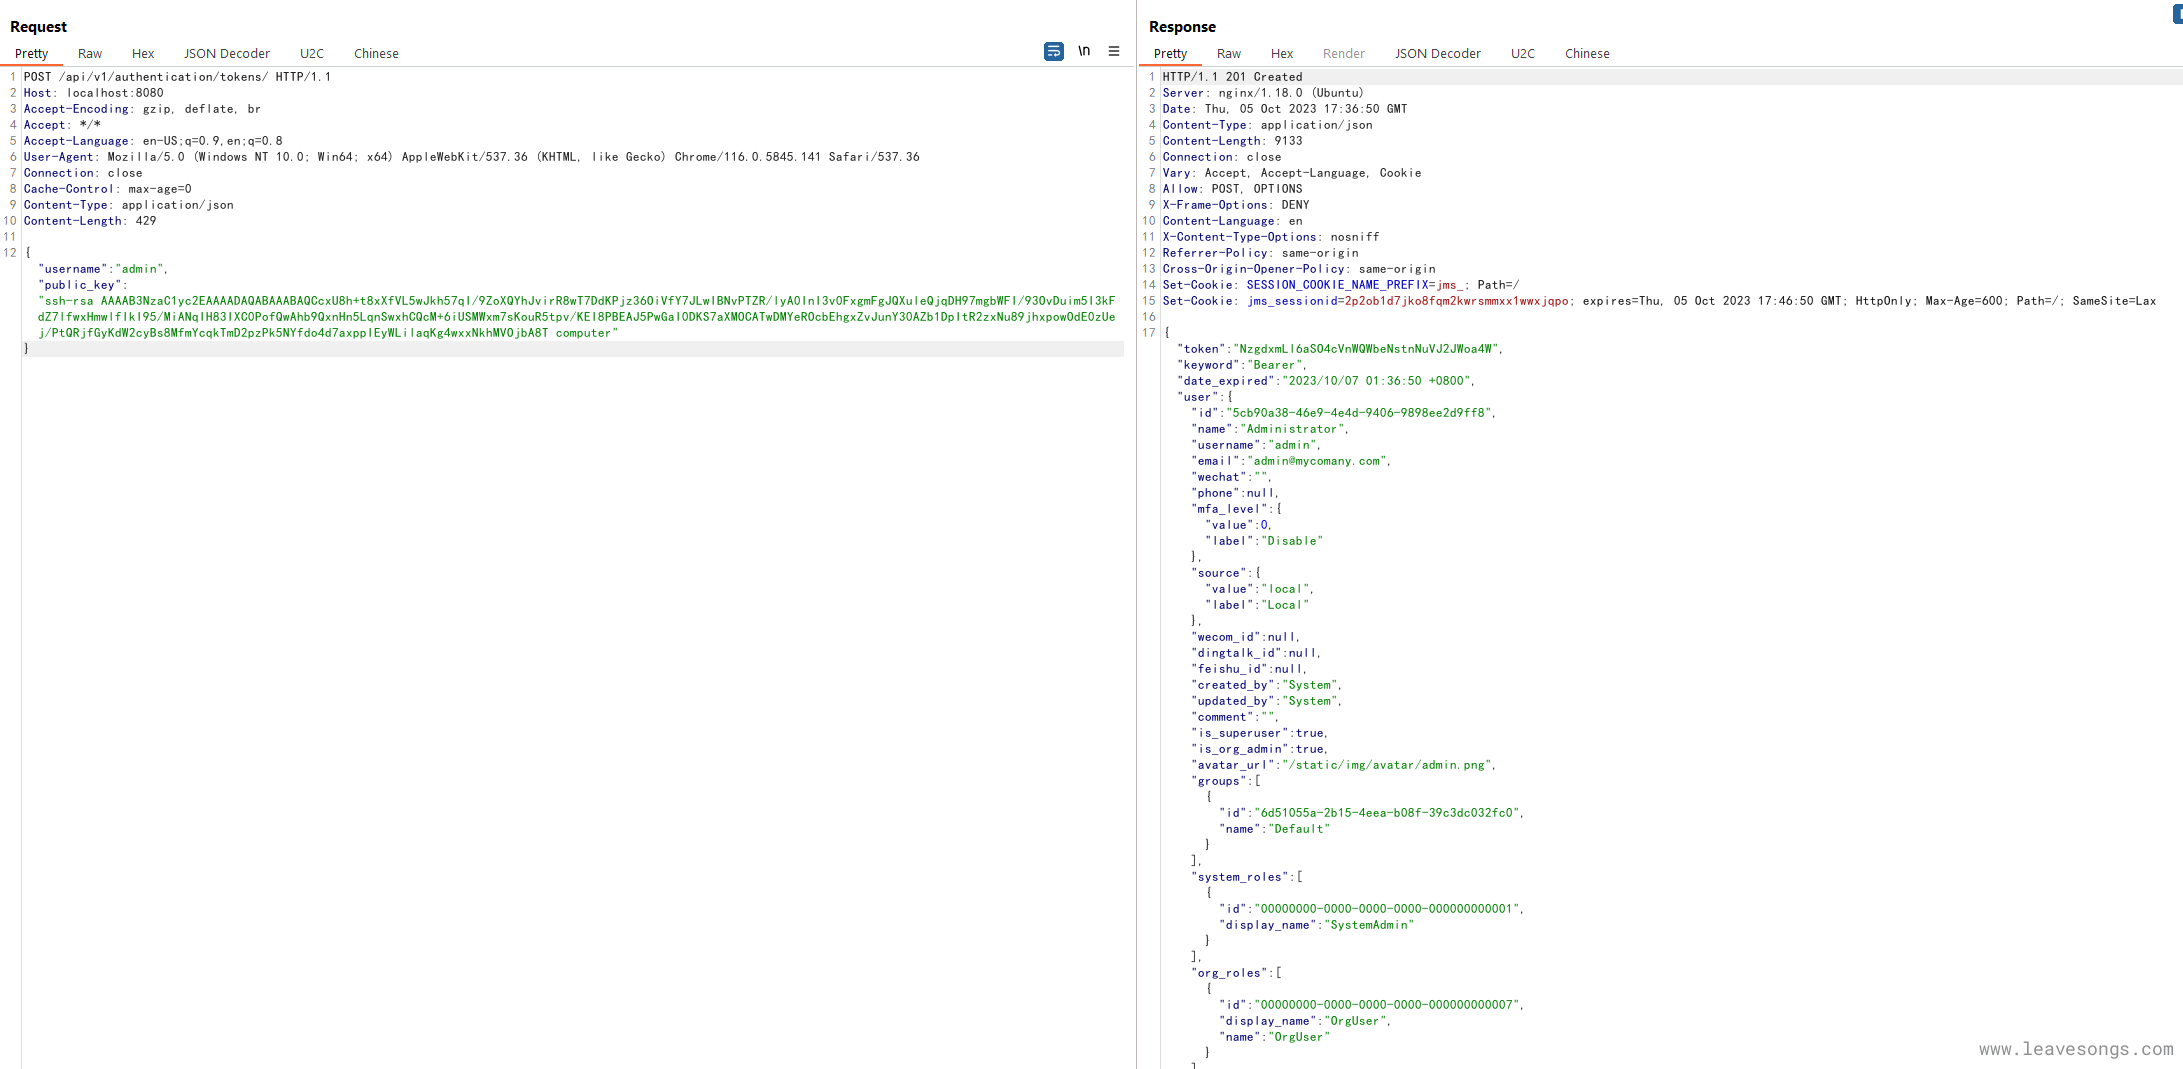Switch to the Chinese tab in Request
Viewport: 2183px width, 1069px height.
click(x=376, y=54)
